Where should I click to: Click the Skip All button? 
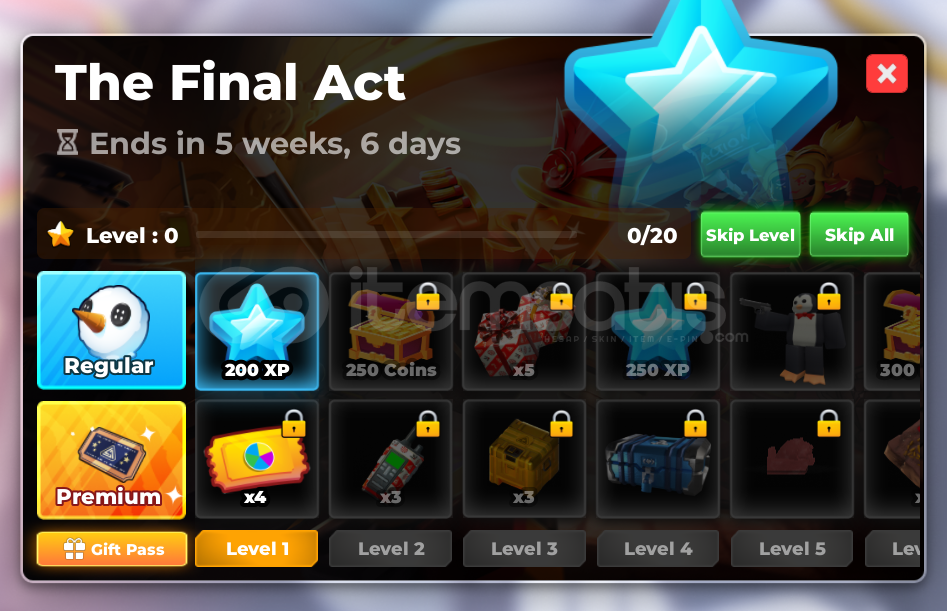tap(859, 234)
